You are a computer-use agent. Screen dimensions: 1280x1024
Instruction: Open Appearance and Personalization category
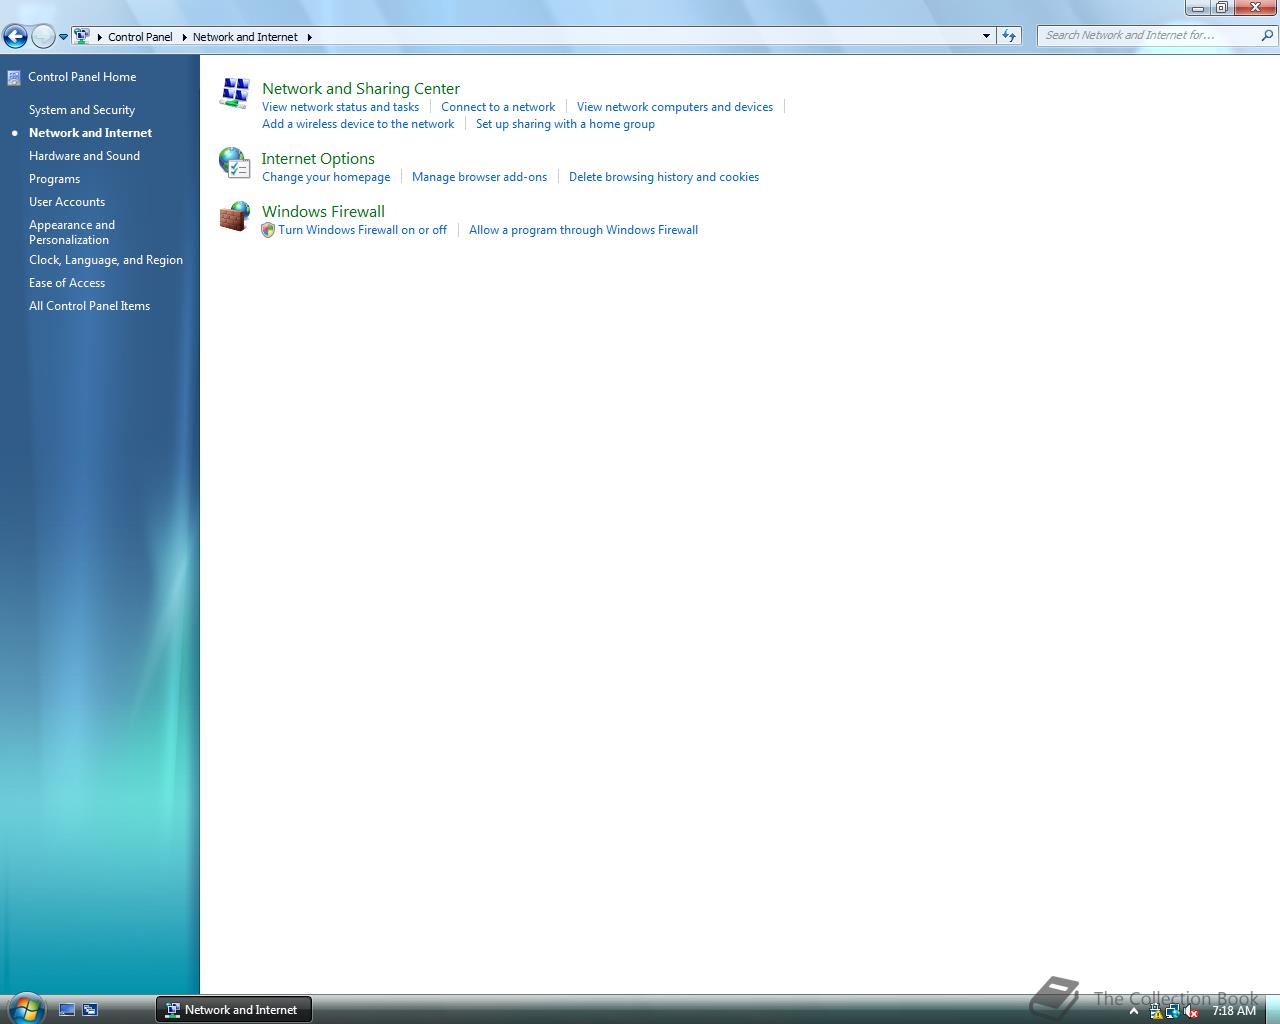point(72,232)
